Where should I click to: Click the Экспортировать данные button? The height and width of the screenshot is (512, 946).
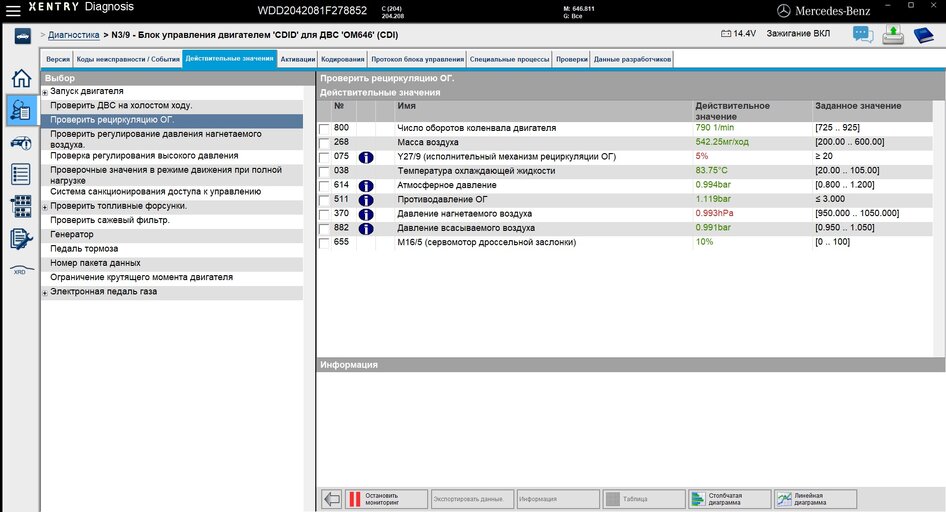(472, 499)
